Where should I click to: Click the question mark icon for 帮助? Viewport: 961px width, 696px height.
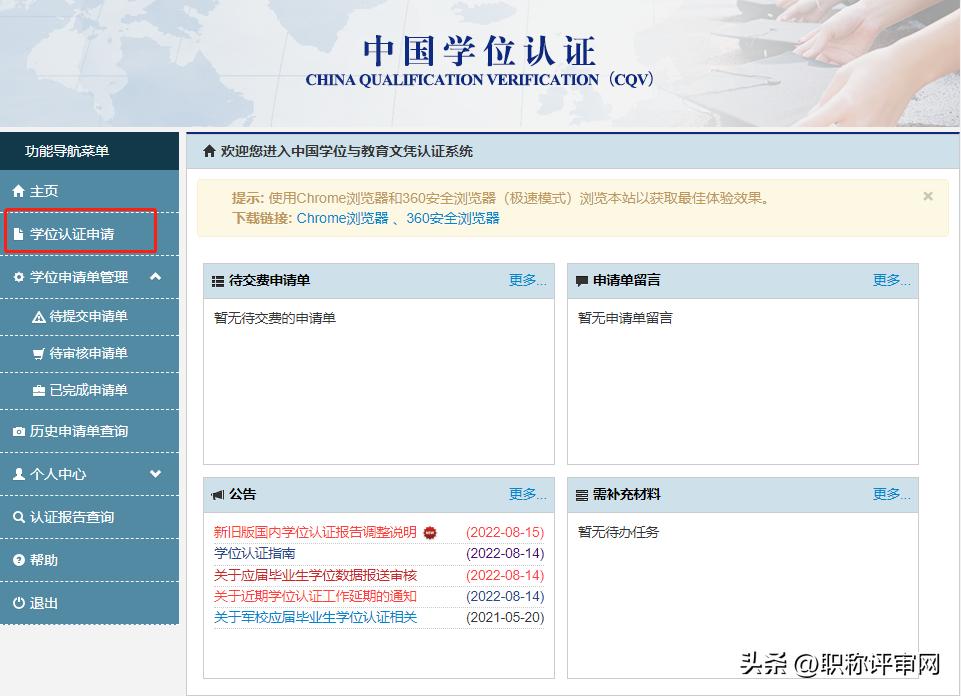(18, 560)
